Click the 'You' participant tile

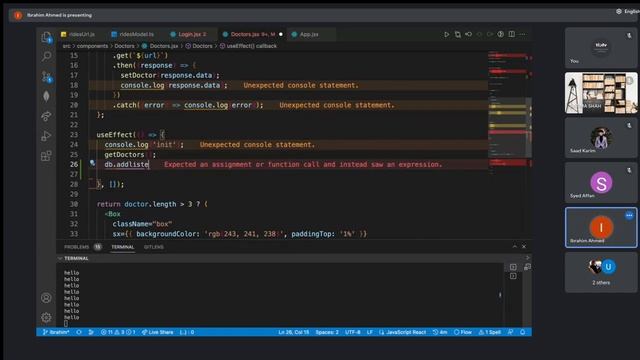[x=601, y=48]
